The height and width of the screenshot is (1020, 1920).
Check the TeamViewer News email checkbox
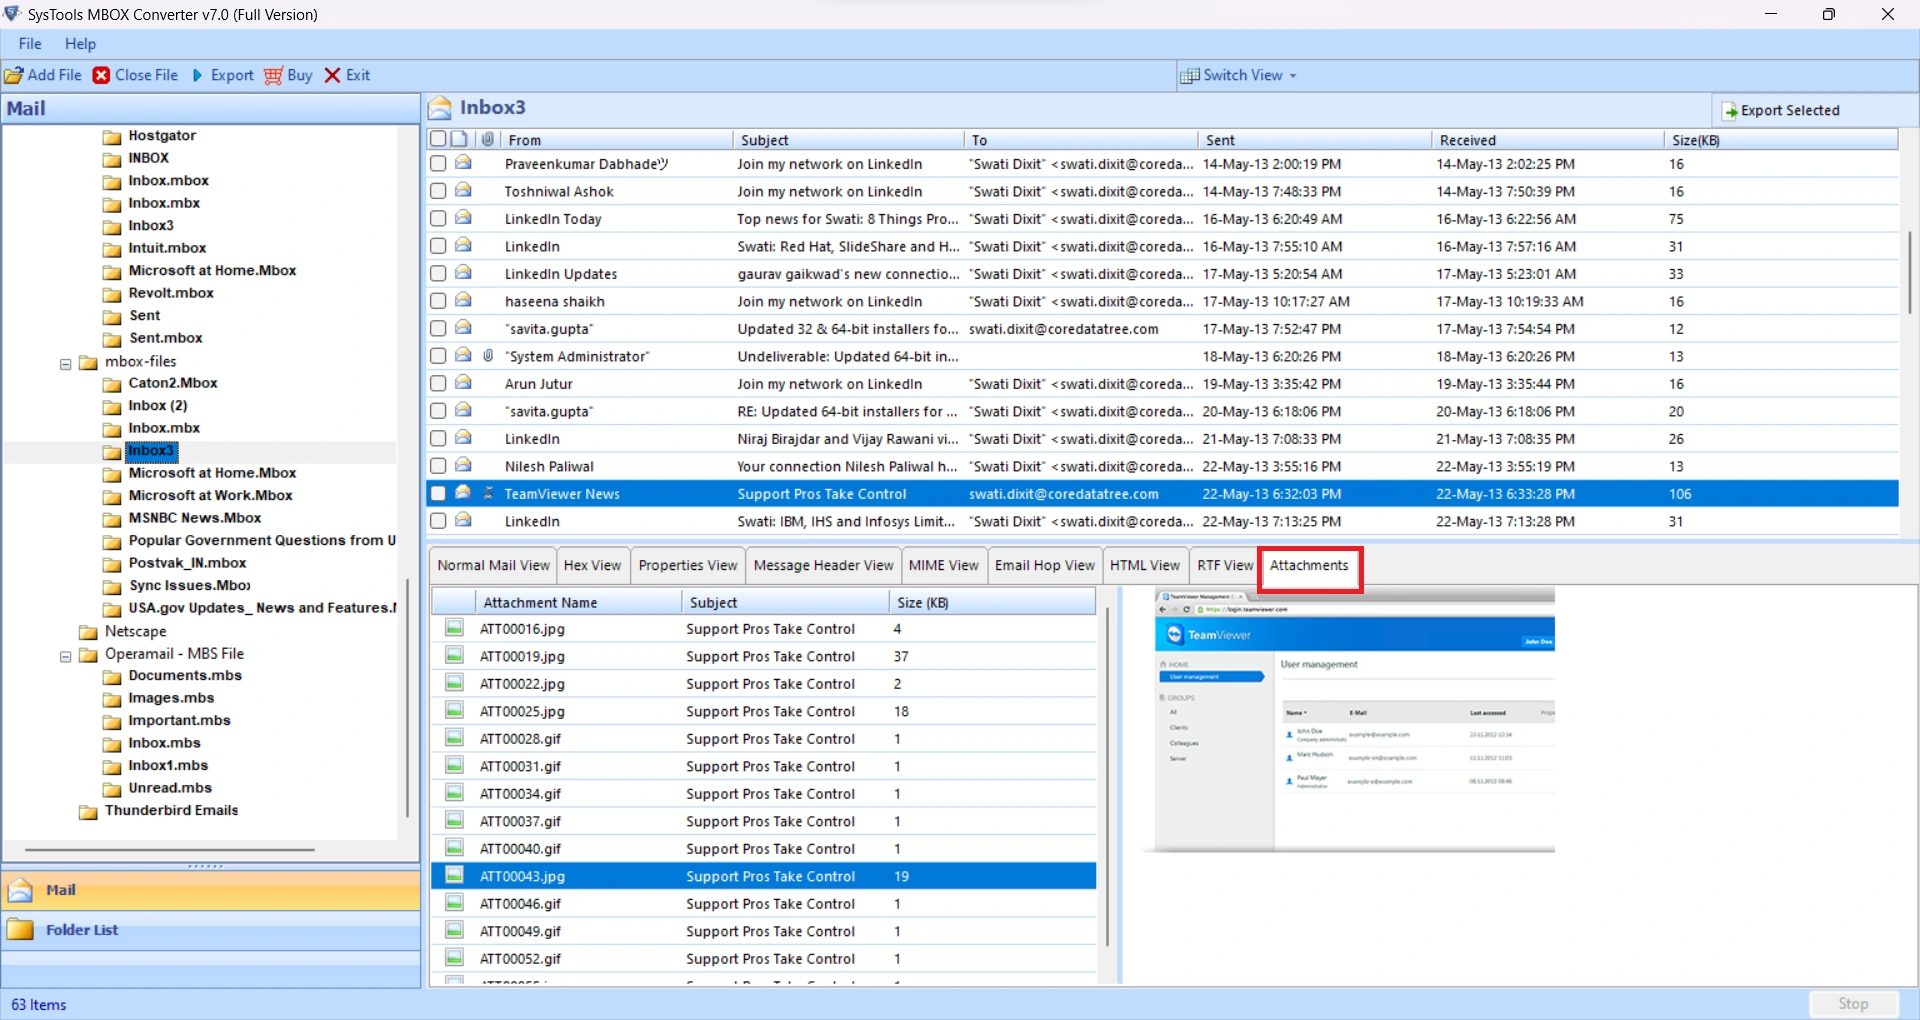coord(438,493)
